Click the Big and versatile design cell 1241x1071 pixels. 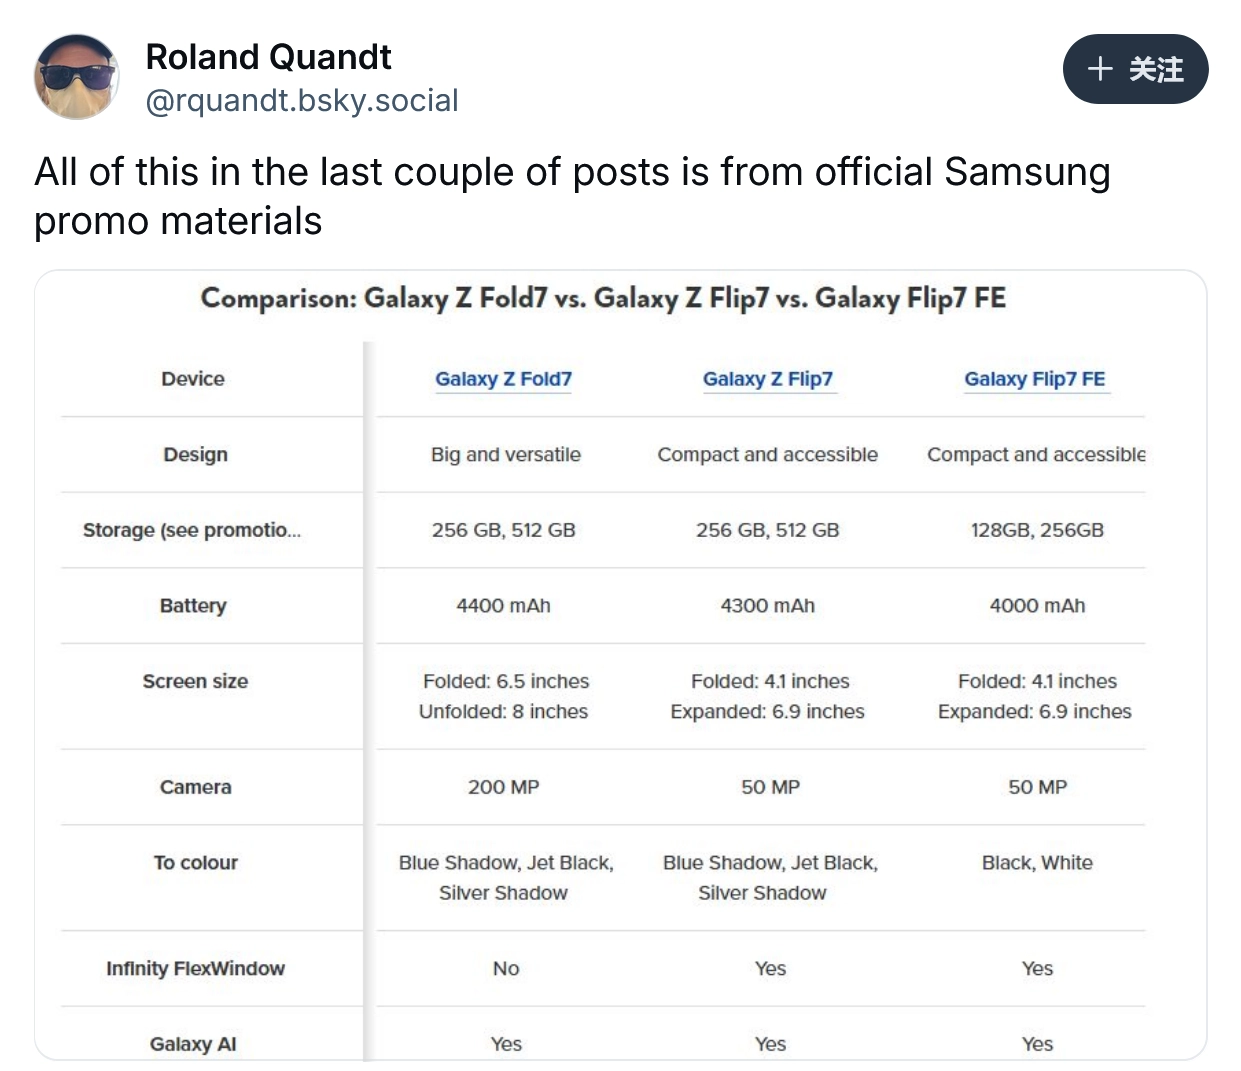(x=505, y=455)
